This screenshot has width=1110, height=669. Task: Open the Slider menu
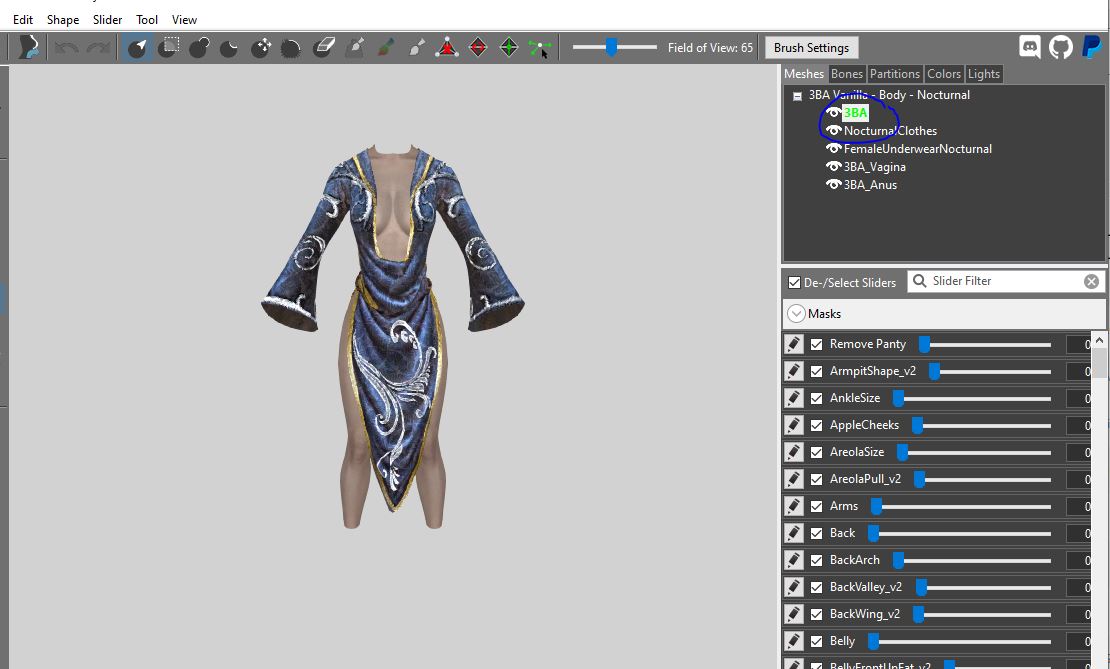tap(108, 20)
